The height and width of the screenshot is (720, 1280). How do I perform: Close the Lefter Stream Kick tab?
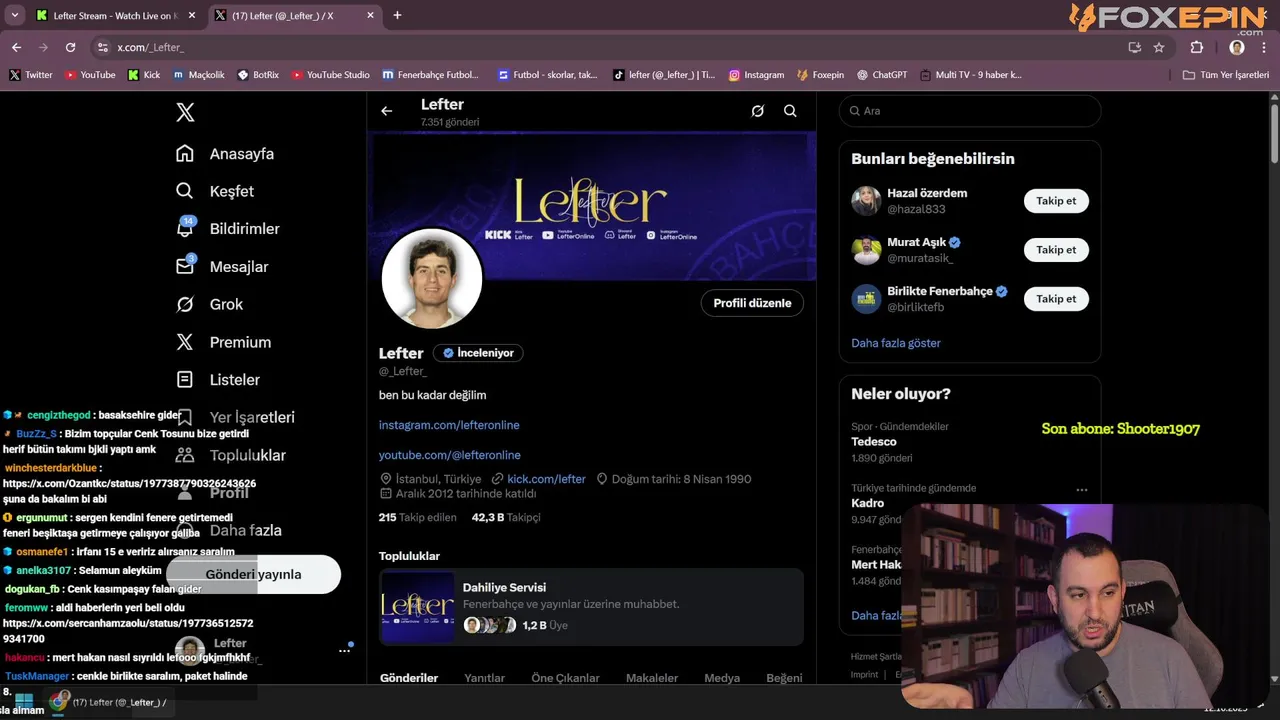(x=192, y=16)
